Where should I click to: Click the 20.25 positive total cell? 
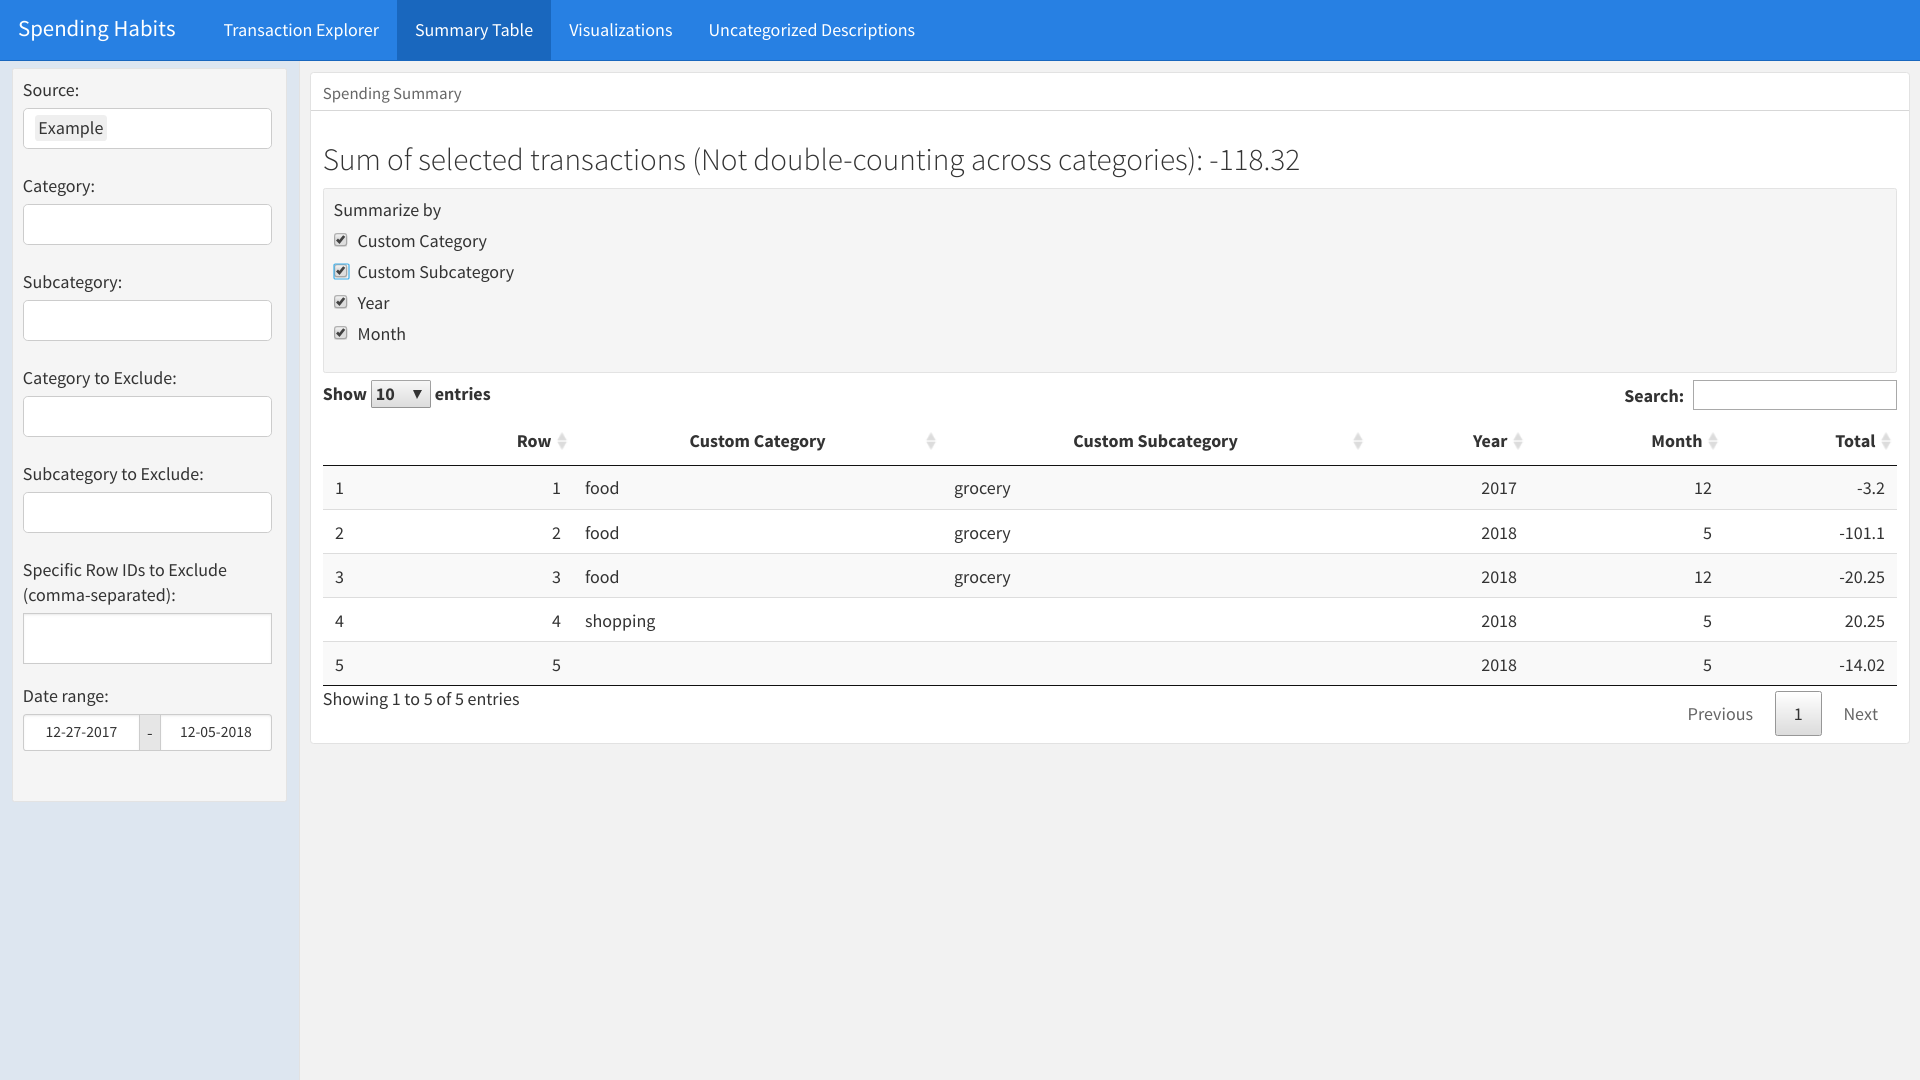point(1865,621)
